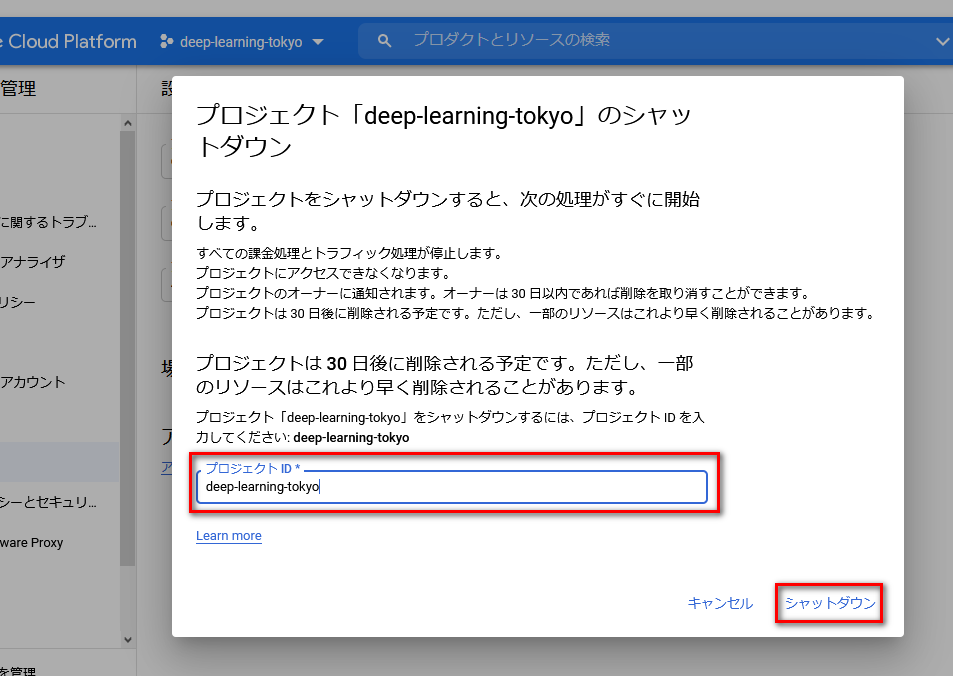Select the highlighted active sidebar item
The image size is (953, 676).
pyautogui.click(x=60, y=462)
